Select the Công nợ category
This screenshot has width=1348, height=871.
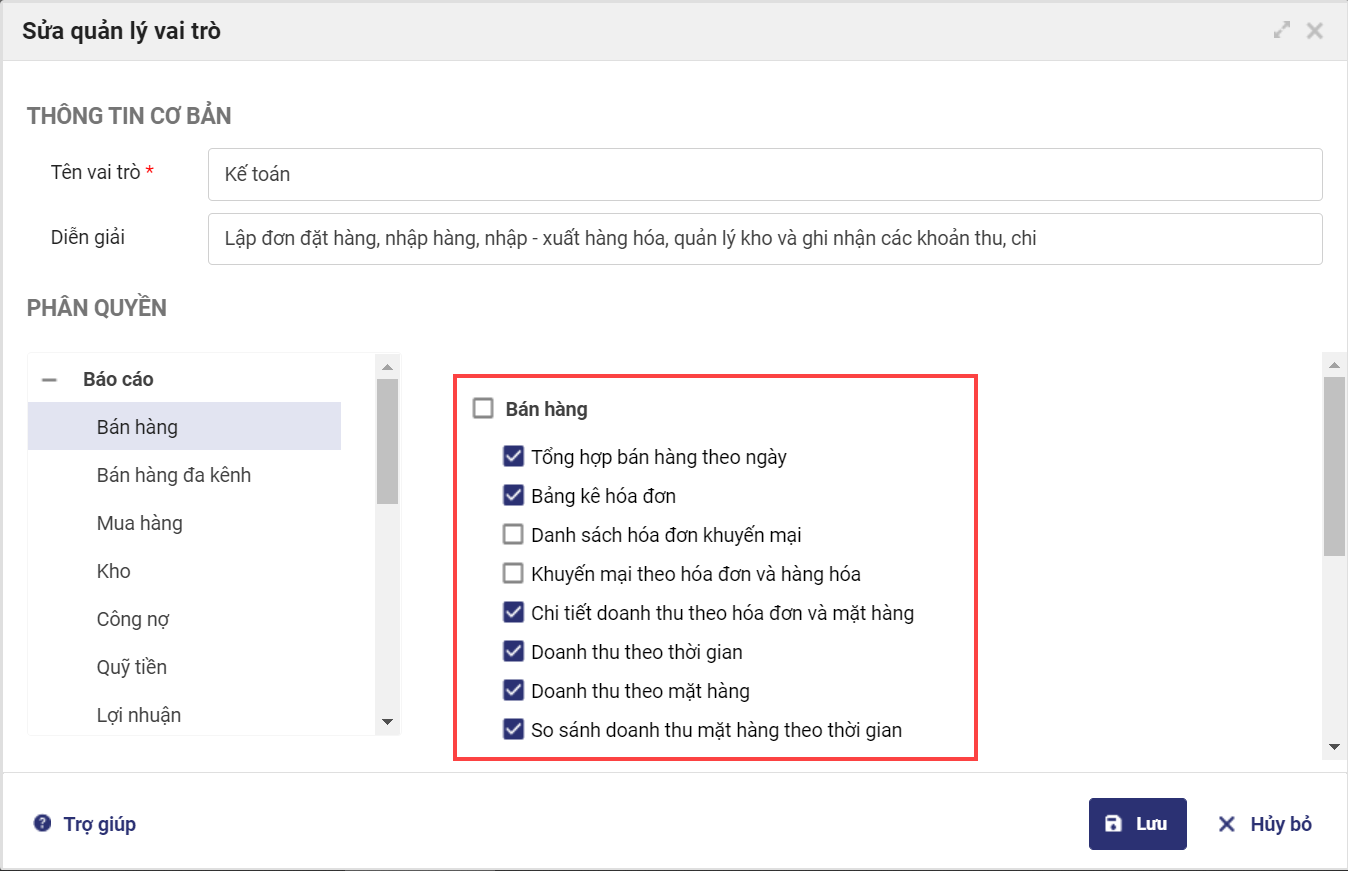coord(133,619)
